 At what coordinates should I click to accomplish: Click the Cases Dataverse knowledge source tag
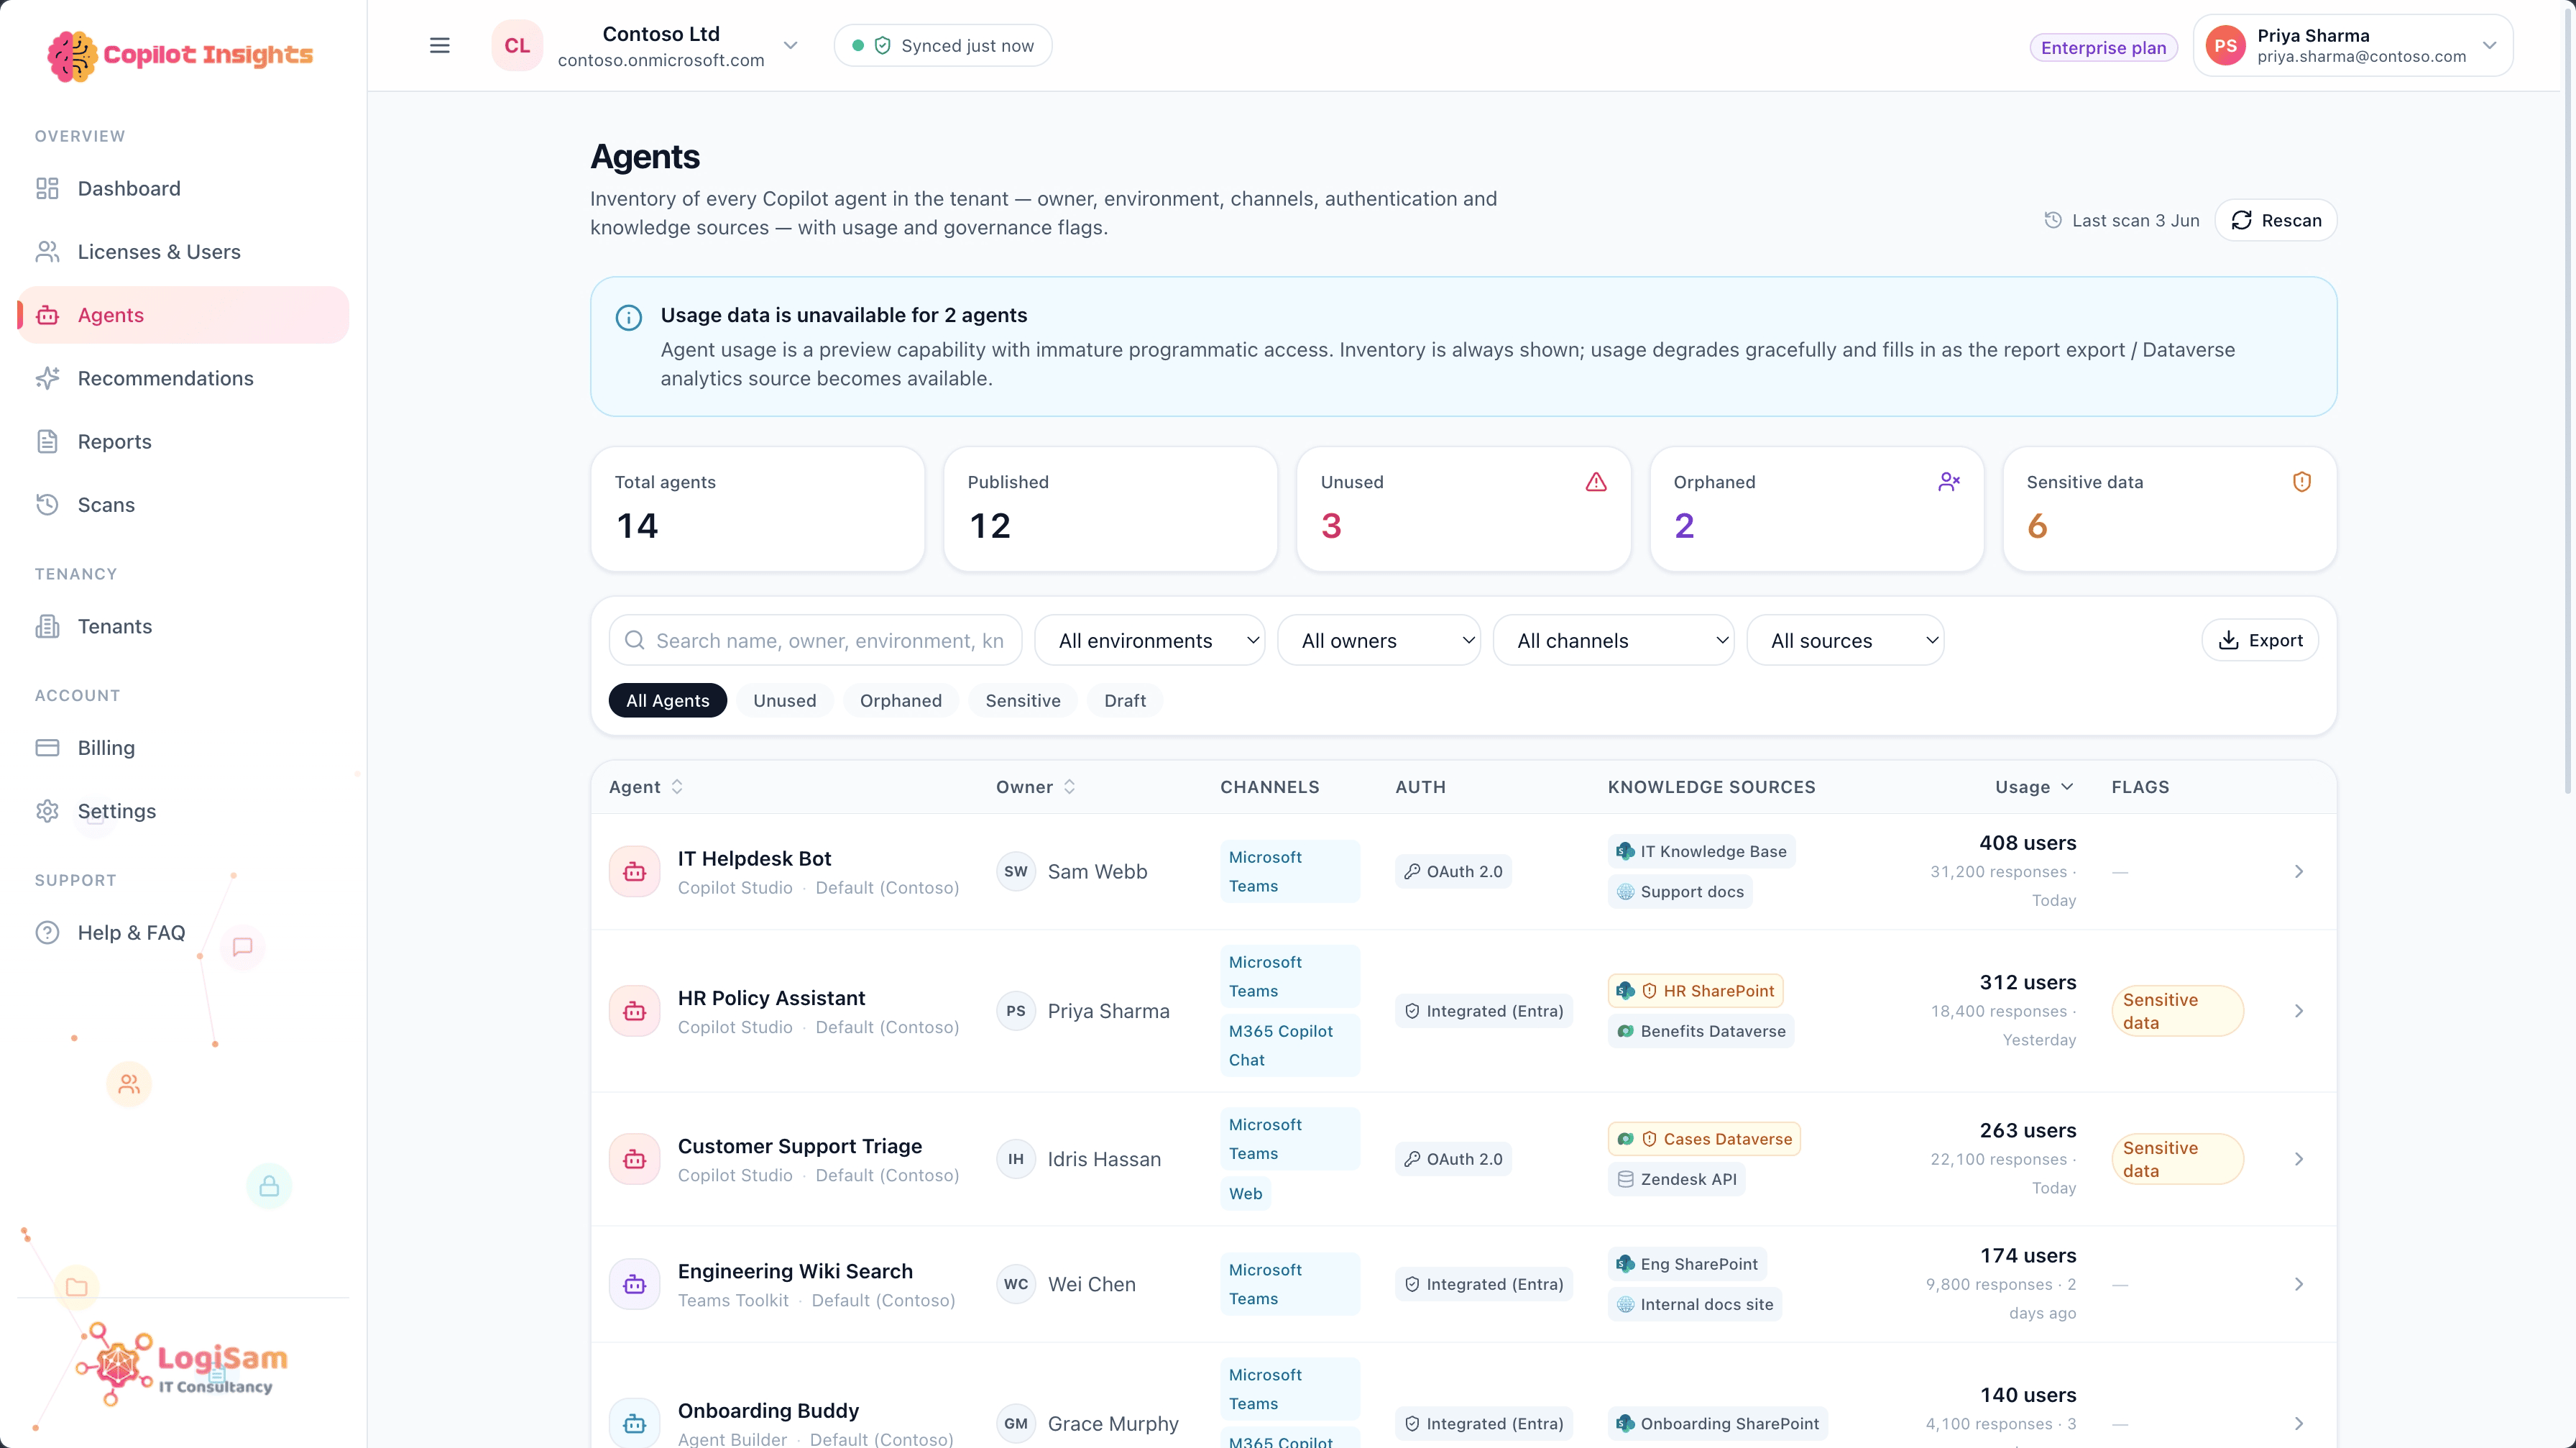[x=1704, y=1139]
